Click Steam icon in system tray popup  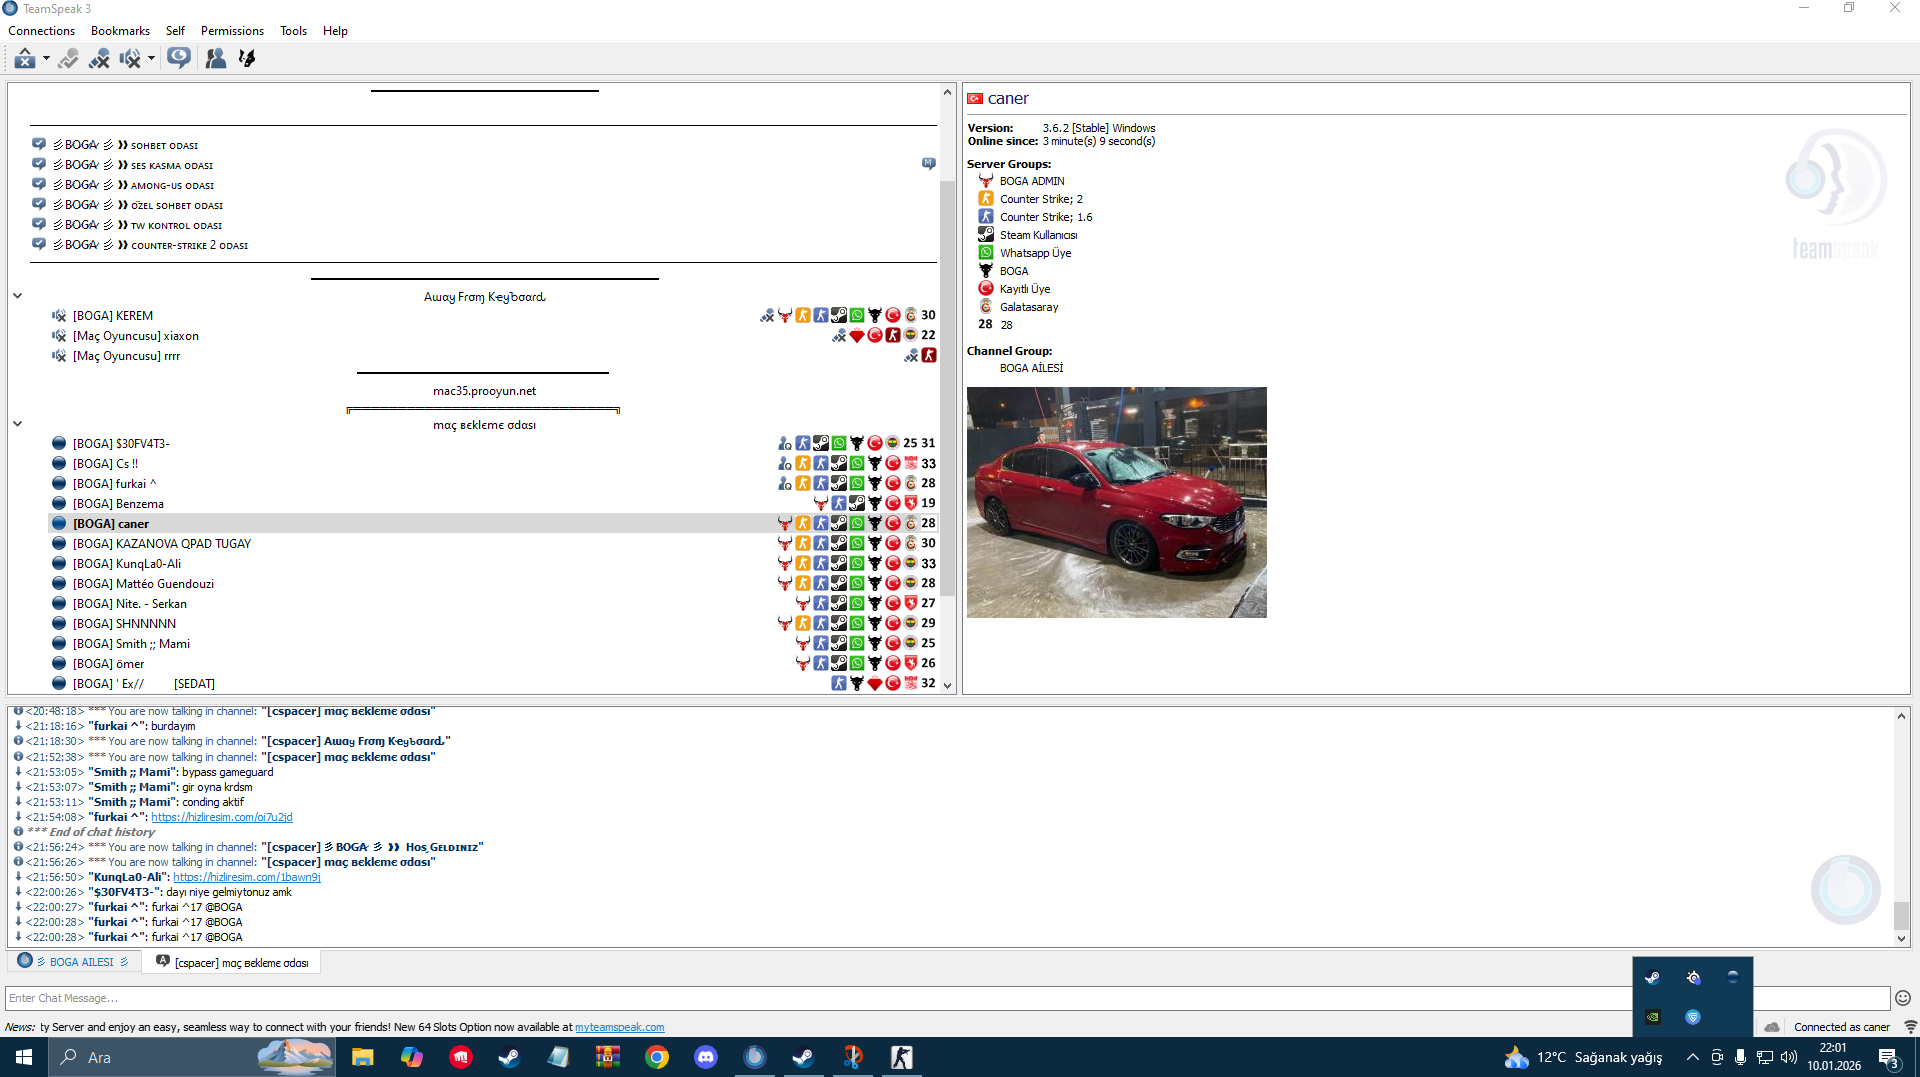point(1653,977)
